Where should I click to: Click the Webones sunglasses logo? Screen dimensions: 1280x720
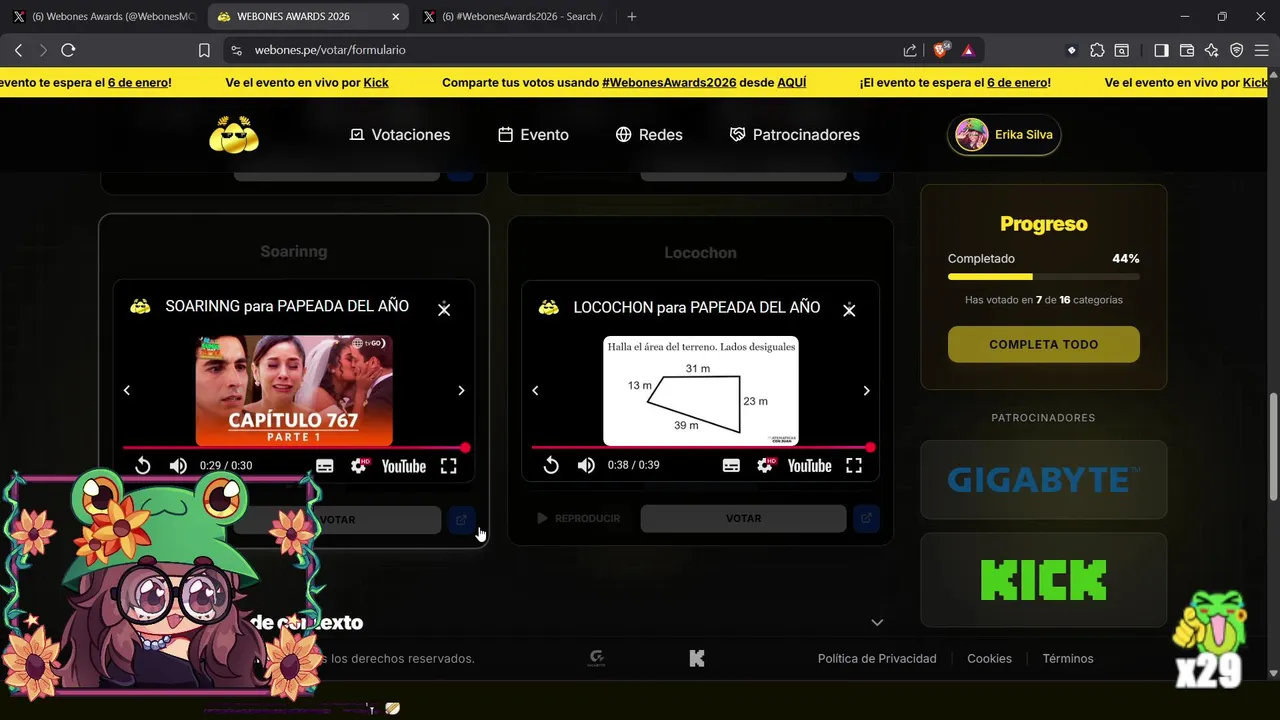click(234, 135)
